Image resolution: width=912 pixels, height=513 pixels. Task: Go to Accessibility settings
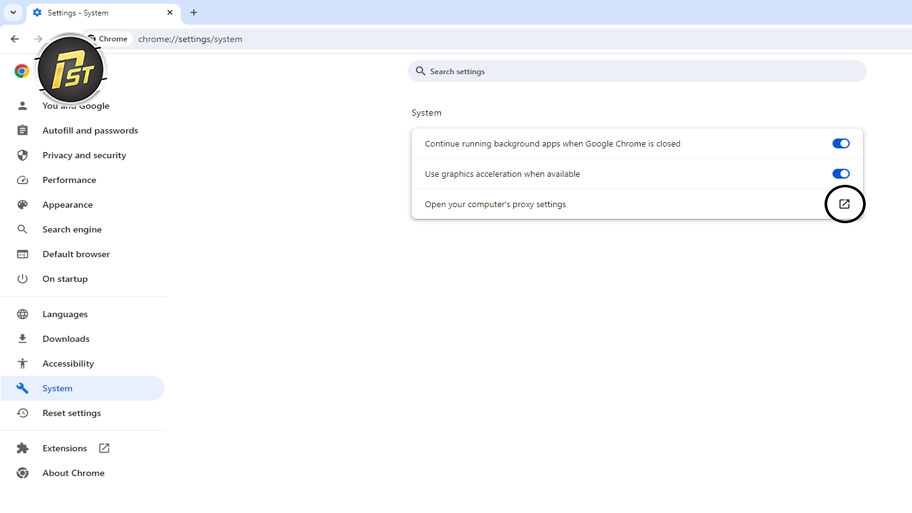click(68, 364)
